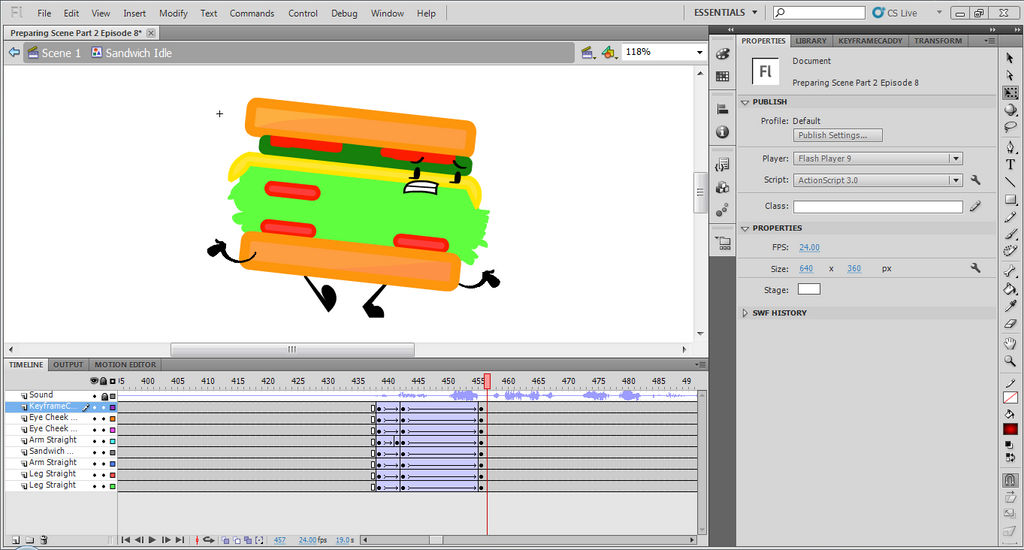The width and height of the screenshot is (1024, 550).
Task: Open the Insert menu
Action: click(135, 13)
